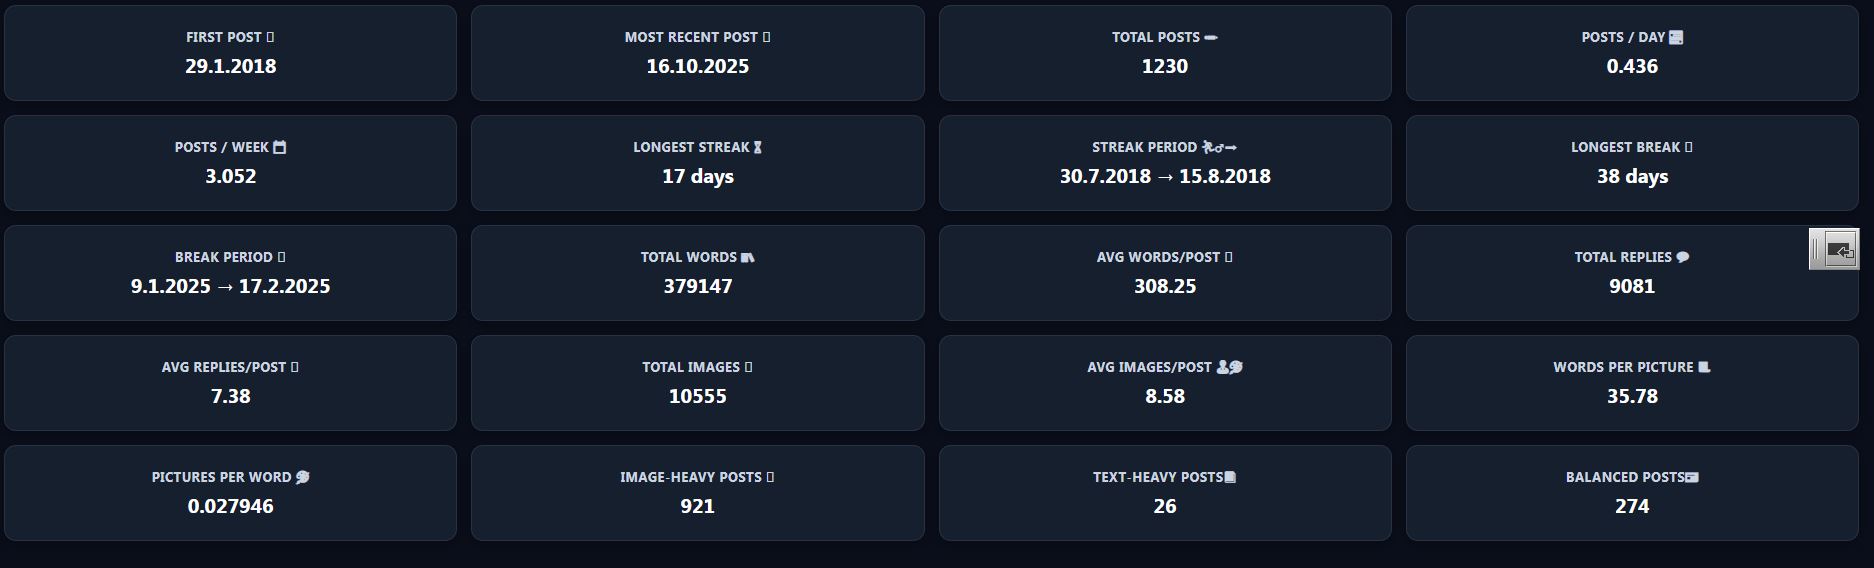Click the icon beside Balanced Posts label

pos(1692,477)
